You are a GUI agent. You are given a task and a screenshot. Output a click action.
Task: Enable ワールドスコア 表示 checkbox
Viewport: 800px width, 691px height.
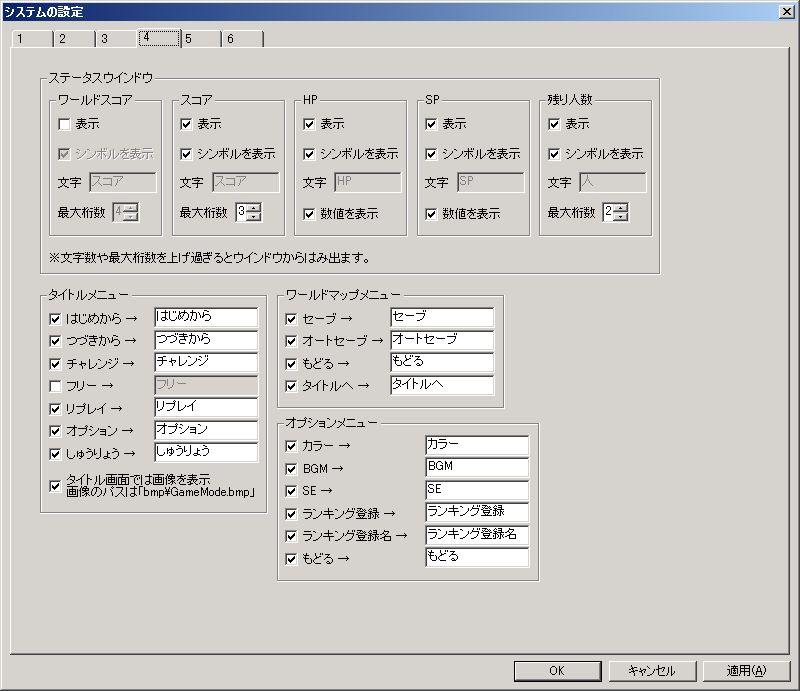click(64, 124)
